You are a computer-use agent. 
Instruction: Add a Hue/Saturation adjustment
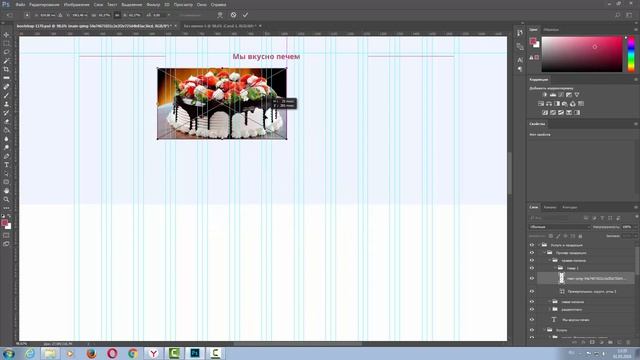click(x=541, y=104)
